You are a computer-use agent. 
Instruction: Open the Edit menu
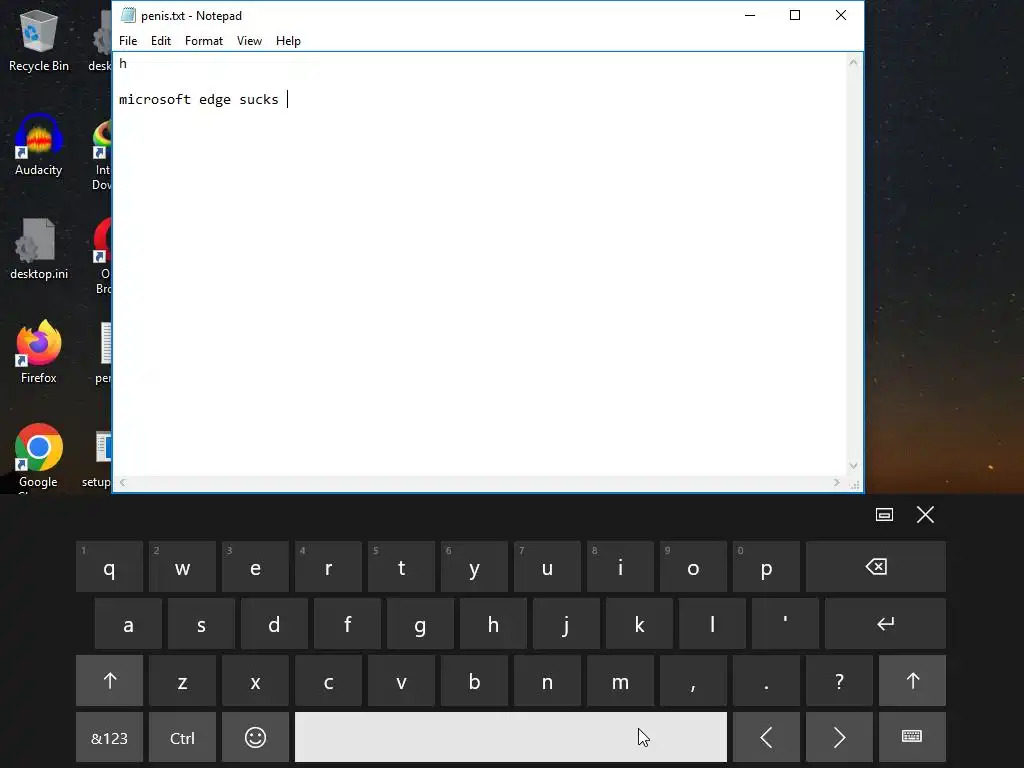click(x=161, y=40)
